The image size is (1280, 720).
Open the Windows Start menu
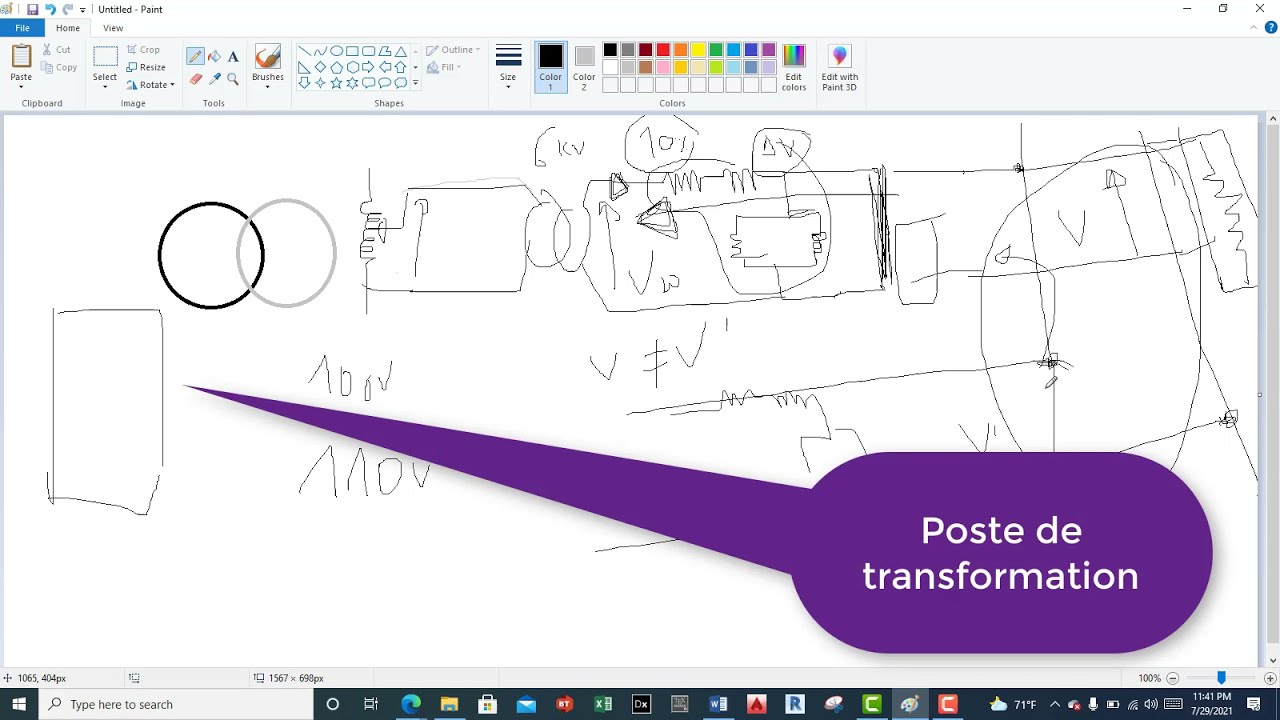pos(19,704)
